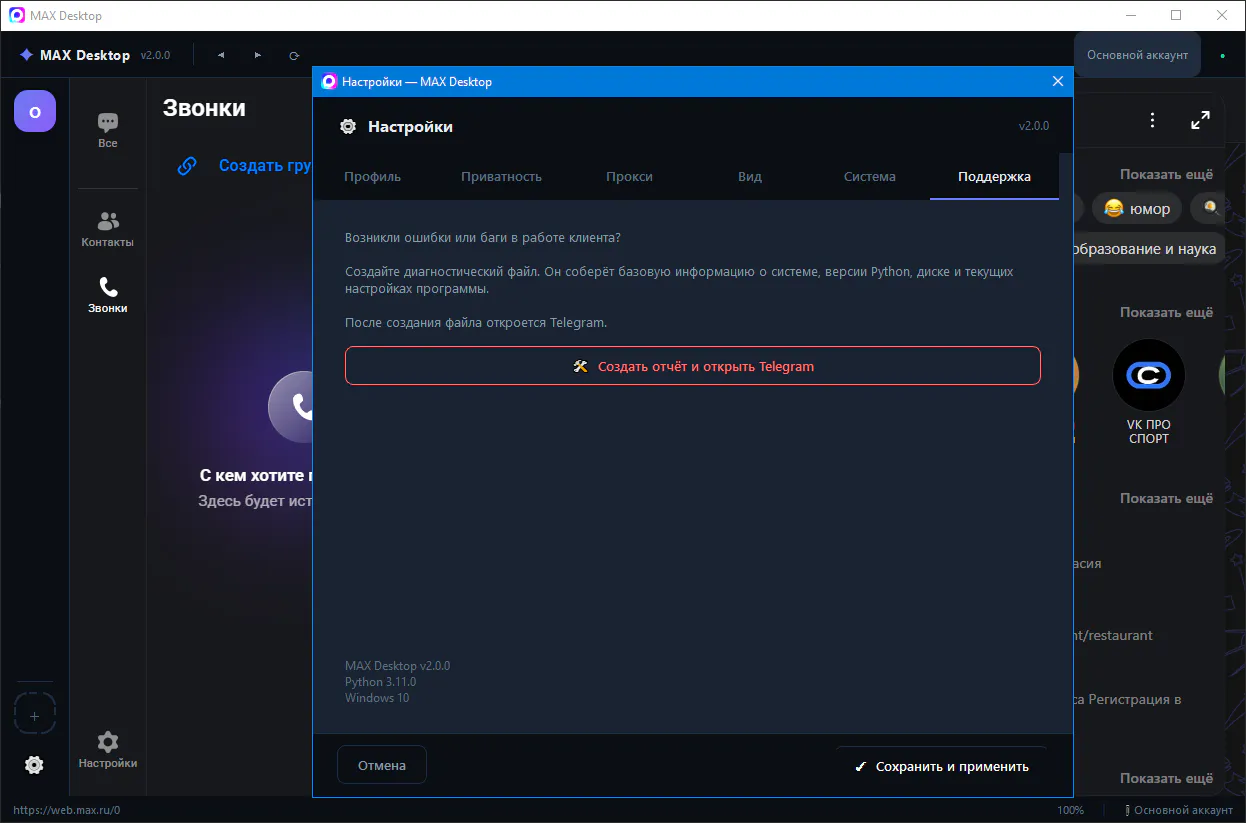
Task: Open the Звонки section
Action: (x=108, y=296)
